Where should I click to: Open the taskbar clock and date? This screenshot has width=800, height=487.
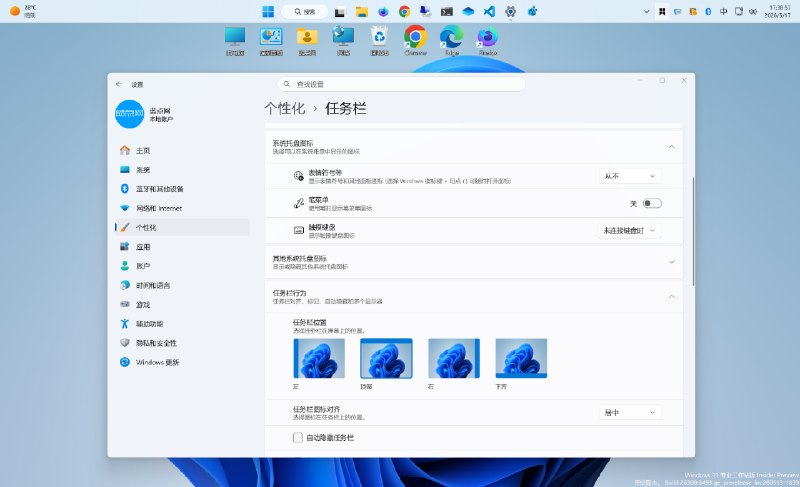pyautogui.click(x=778, y=11)
